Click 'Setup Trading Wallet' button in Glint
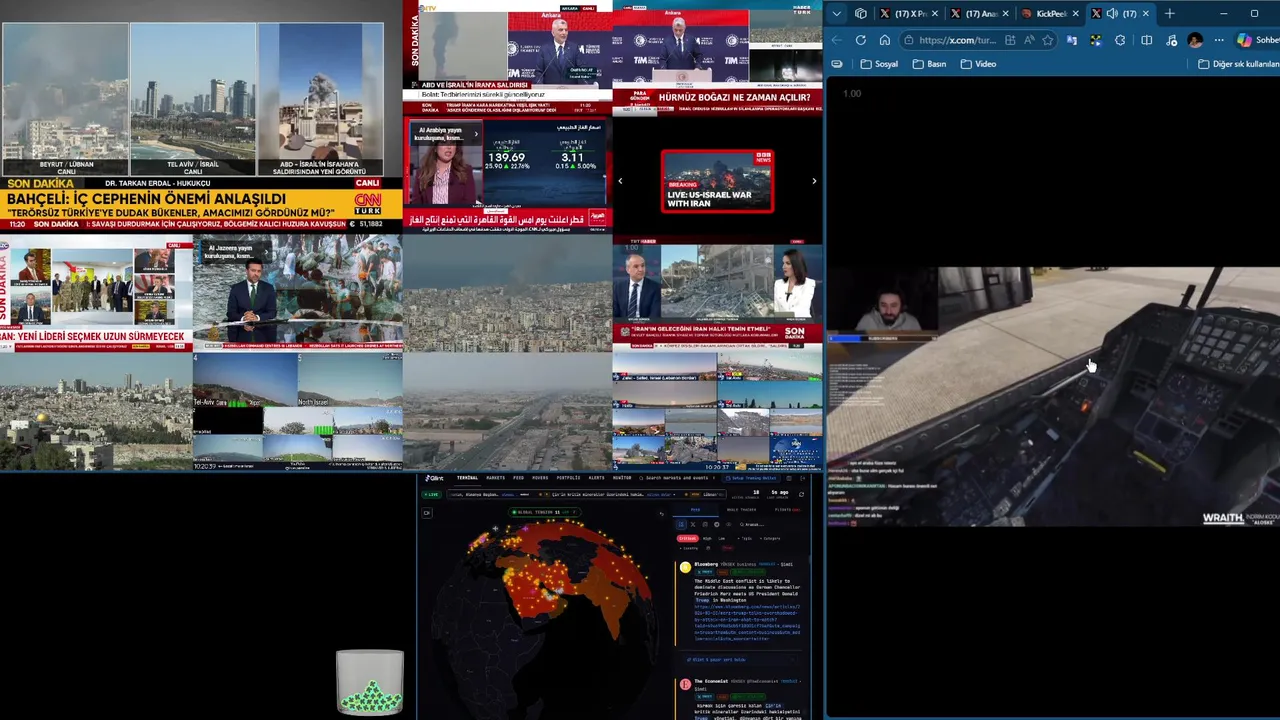1280x720 pixels. (751, 478)
